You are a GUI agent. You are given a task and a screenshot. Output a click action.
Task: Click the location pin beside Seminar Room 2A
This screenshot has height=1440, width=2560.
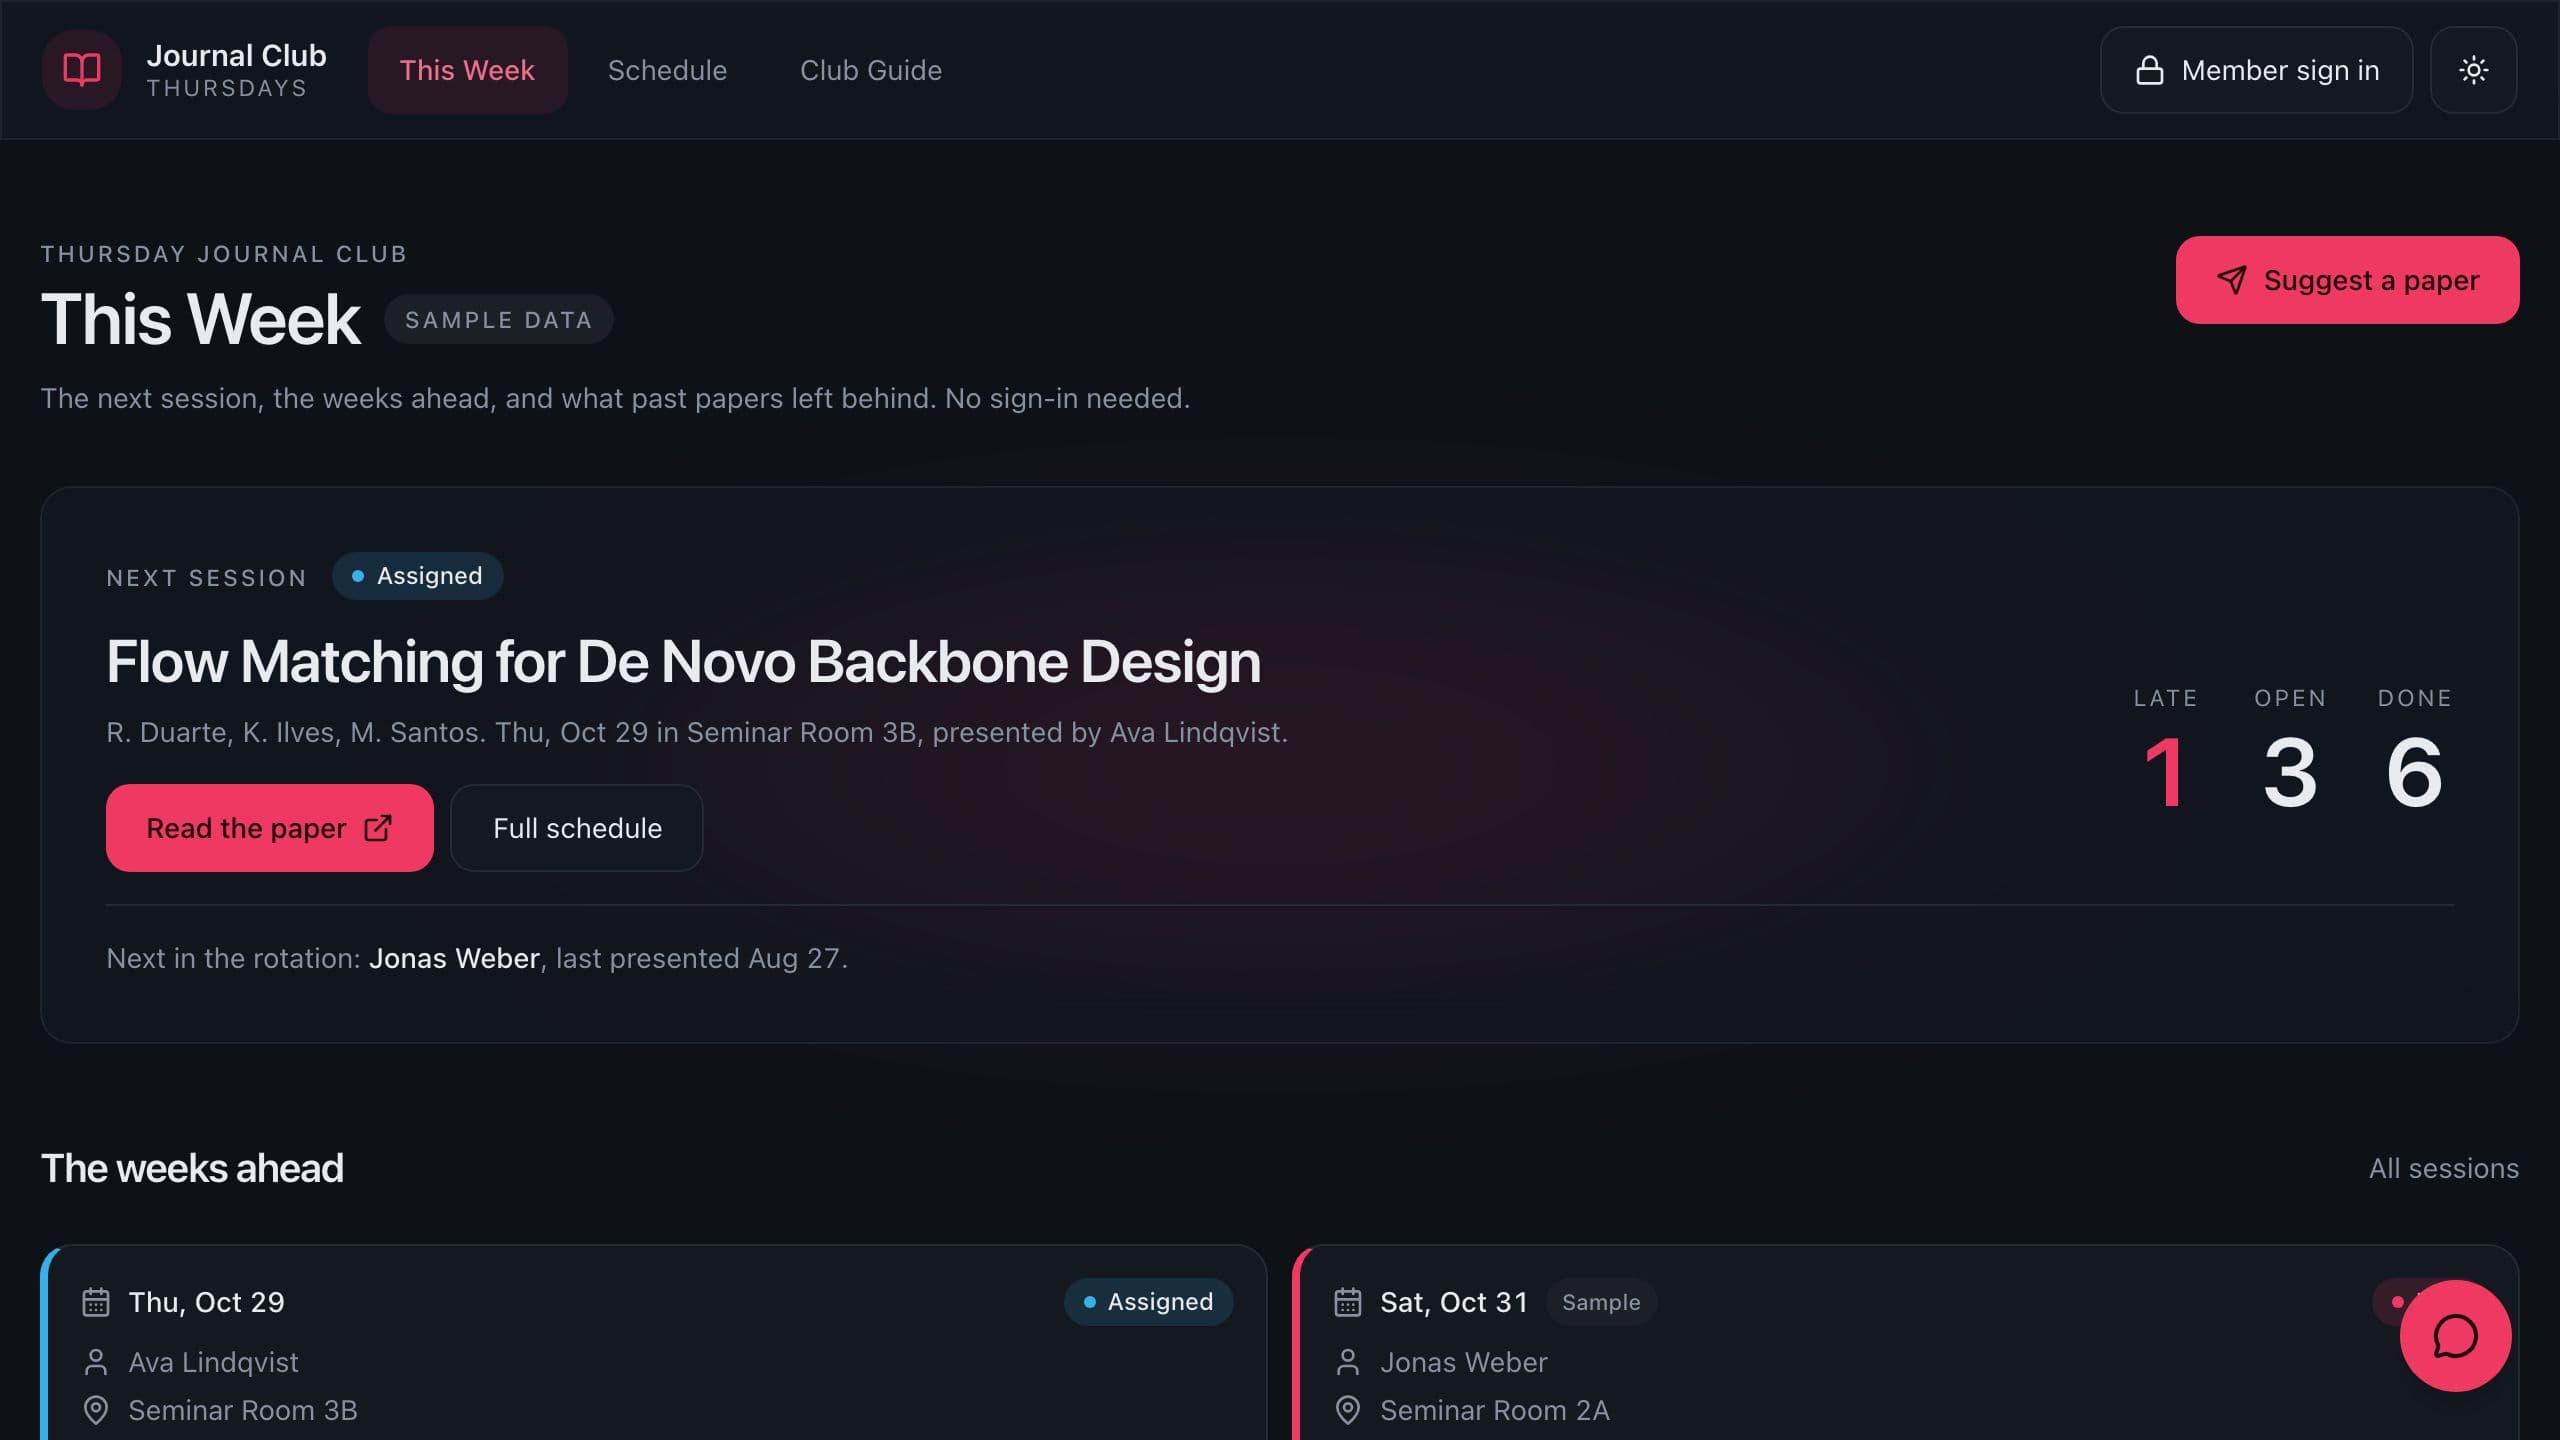[1348, 1410]
